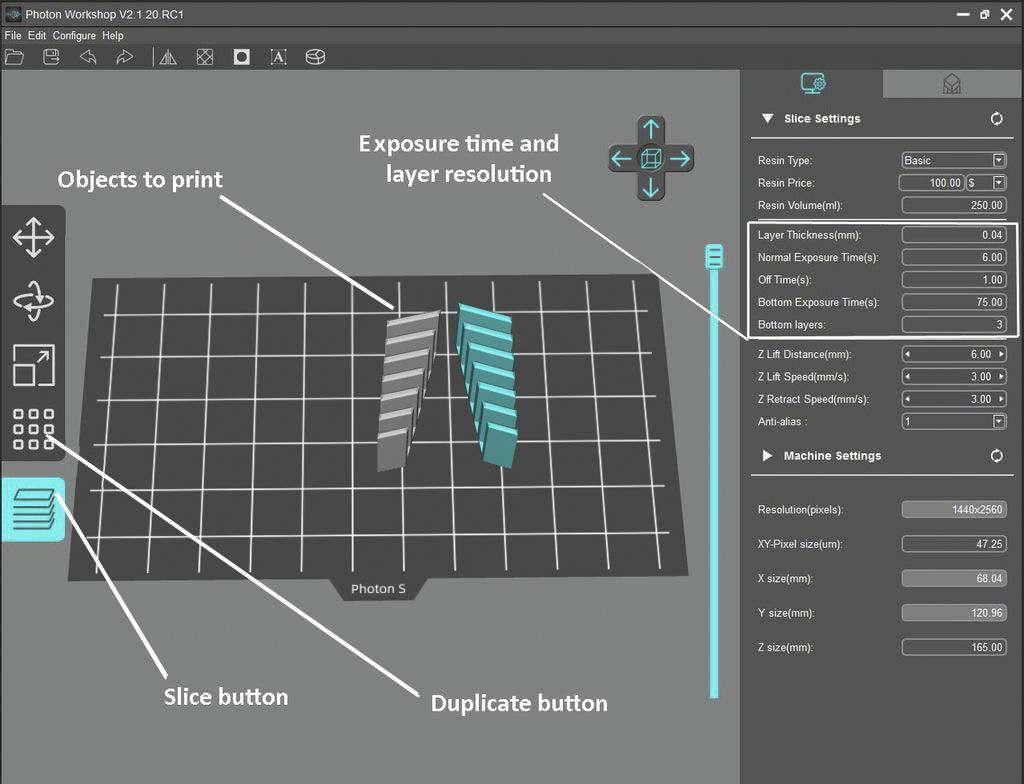
Task: Decrease Z Lift Distance with left arrow
Action: pyautogui.click(x=907, y=354)
